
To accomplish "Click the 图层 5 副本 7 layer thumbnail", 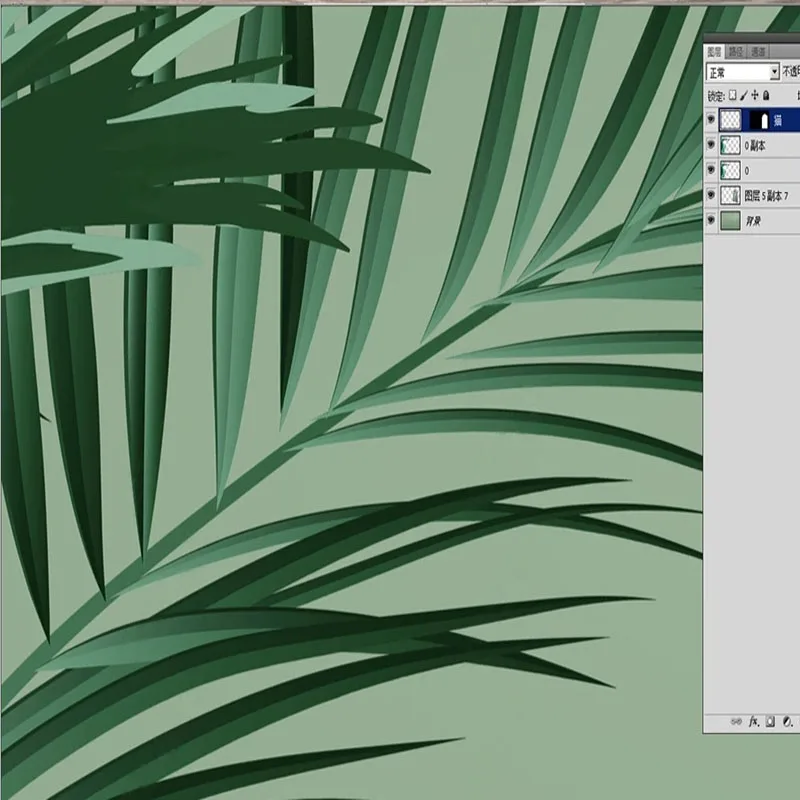I will [731, 195].
